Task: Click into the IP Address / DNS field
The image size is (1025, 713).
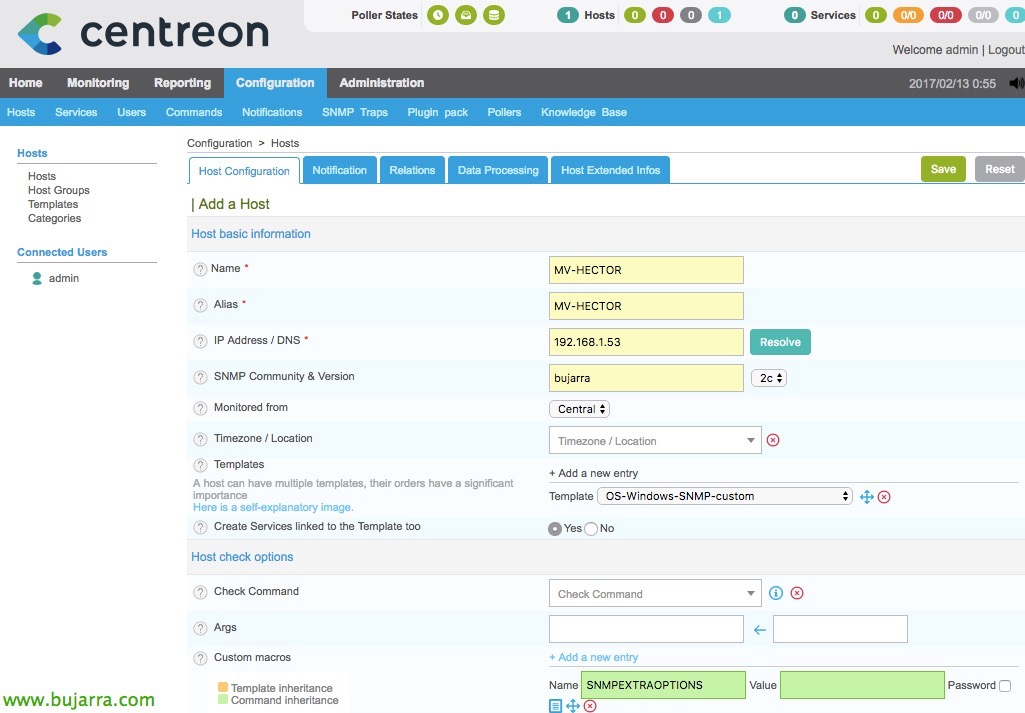Action: pos(646,342)
